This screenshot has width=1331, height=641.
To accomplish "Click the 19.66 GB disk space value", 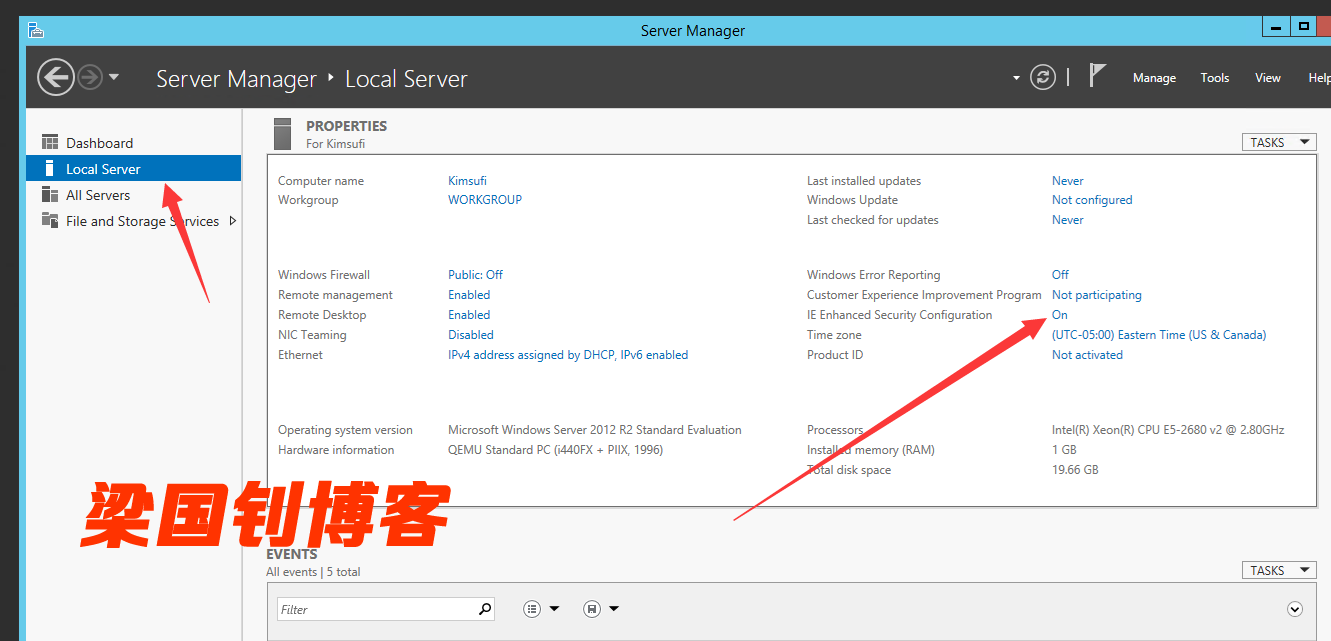I will 1075,470.
